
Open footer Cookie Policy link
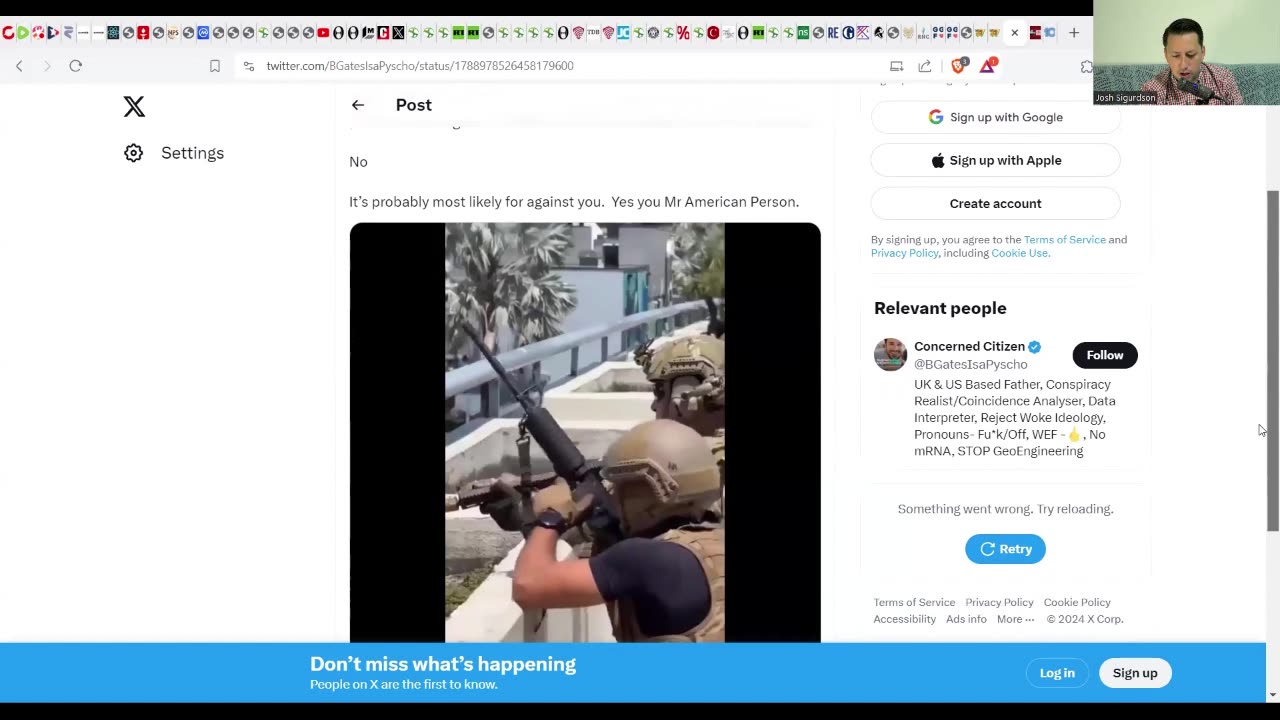pos(1077,602)
